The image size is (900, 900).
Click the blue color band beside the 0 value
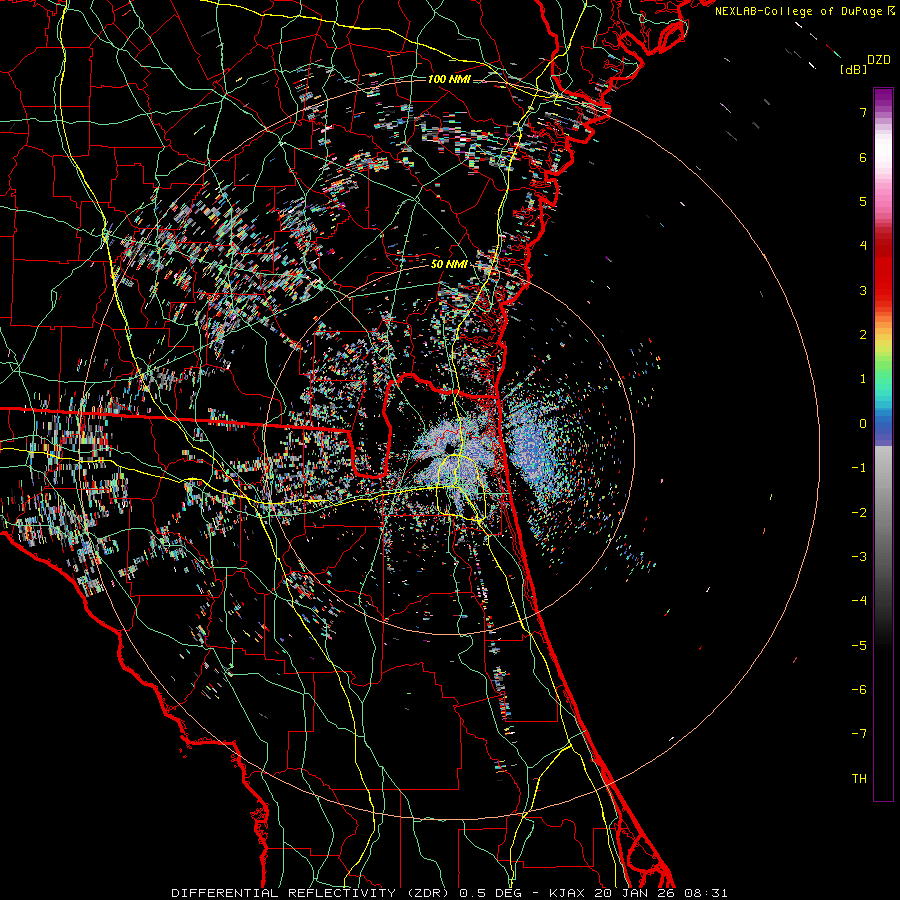point(883,425)
